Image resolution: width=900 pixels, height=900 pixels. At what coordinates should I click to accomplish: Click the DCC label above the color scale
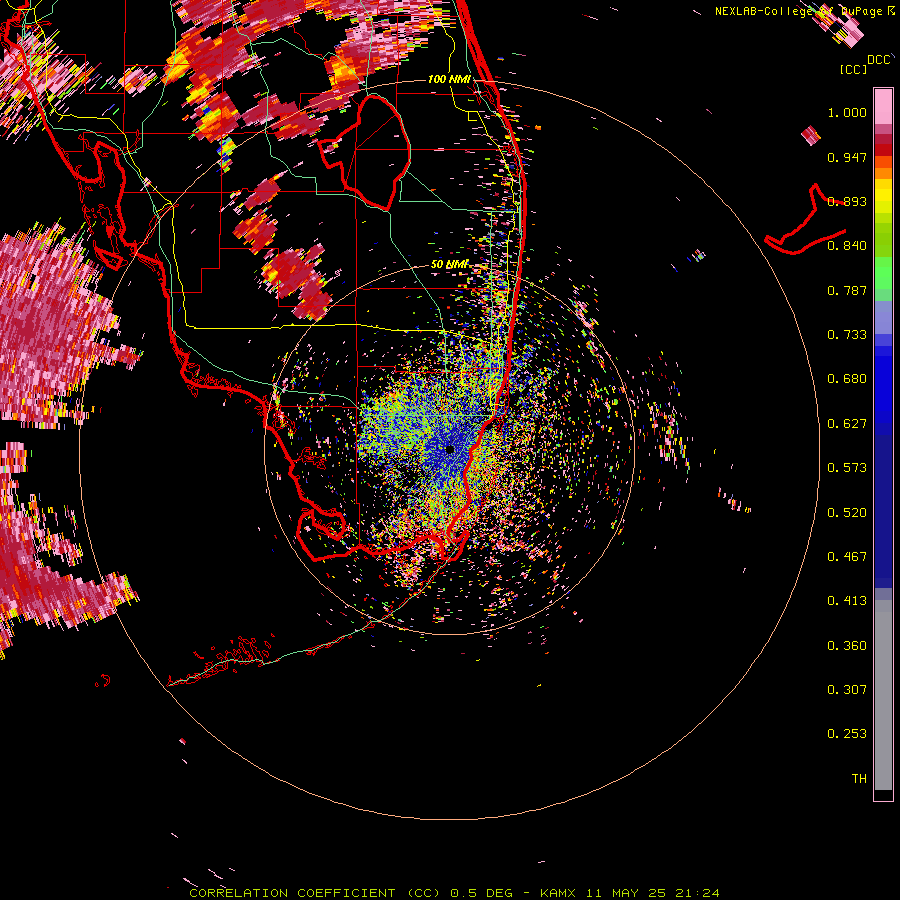coord(879,60)
